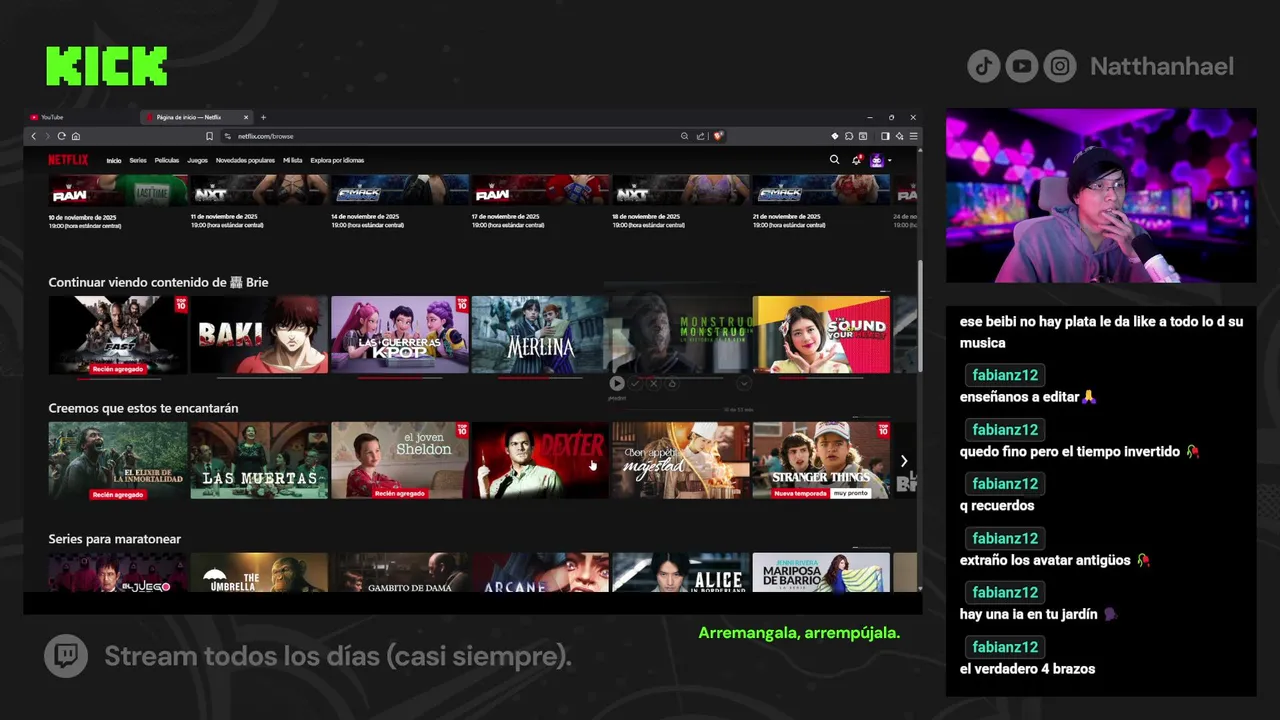Switch to the YouTube browser tab

[x=82, y=117]
